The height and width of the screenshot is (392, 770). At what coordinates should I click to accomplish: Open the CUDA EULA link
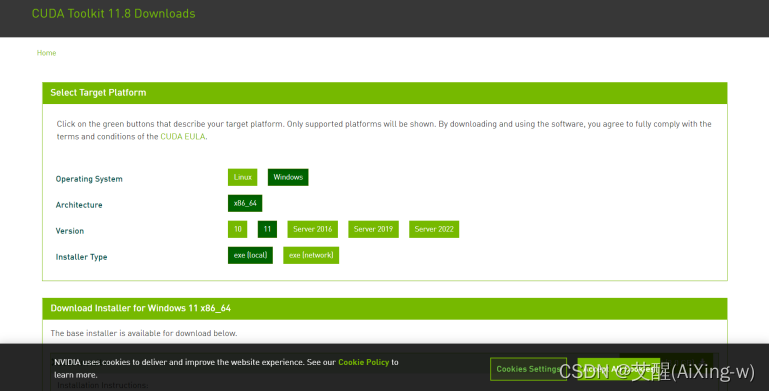183,137
